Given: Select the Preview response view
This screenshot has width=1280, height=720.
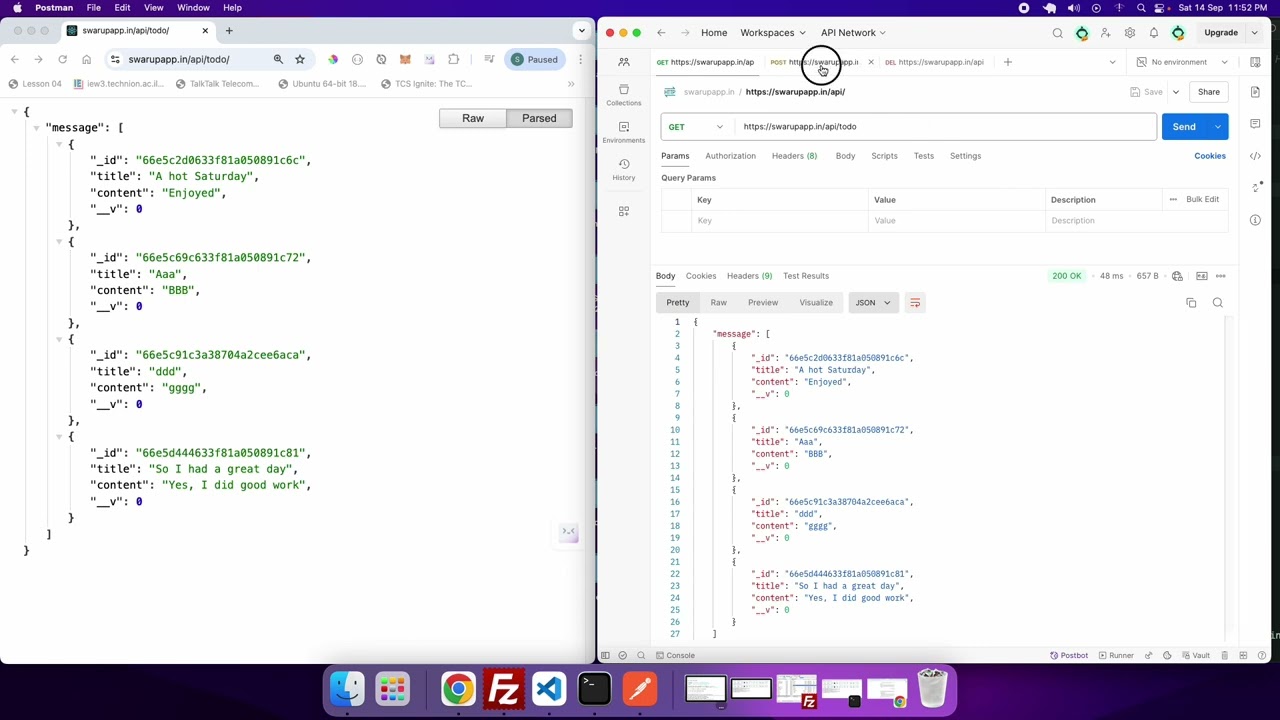Looking at the screenshot, I should (762, 302).
